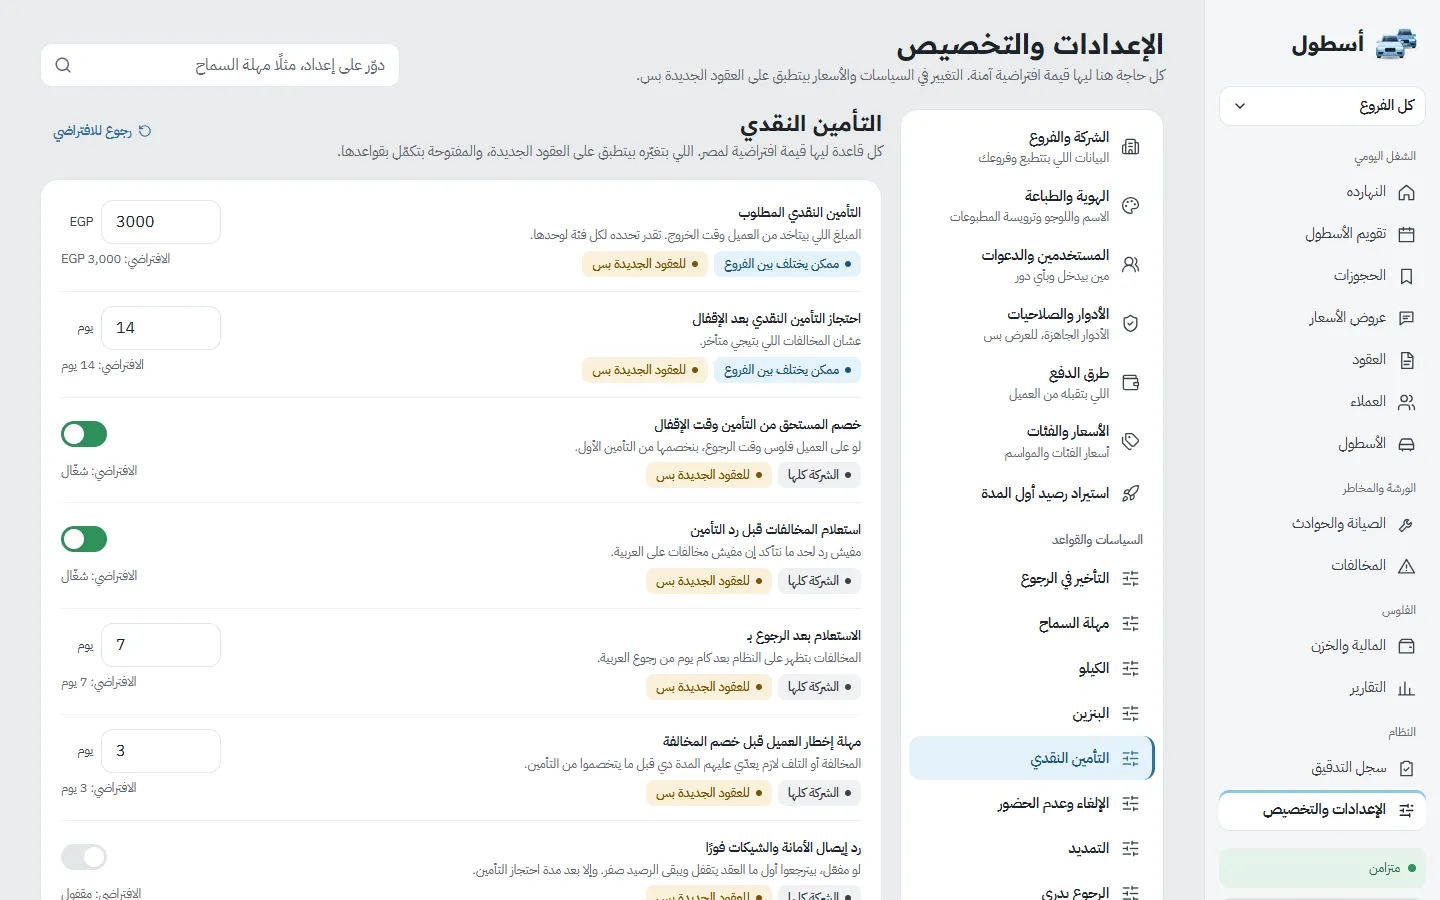Screen dimensions: 1440x900
Task: Click the shield icon for الأدوار والصلاحيات
Action: 1131,324
